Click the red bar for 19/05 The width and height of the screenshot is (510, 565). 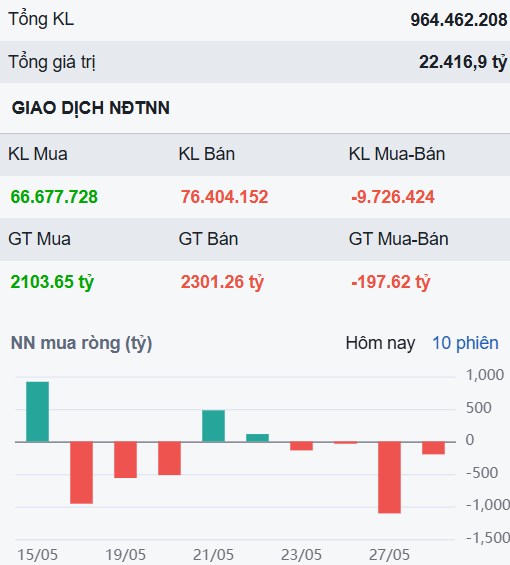pyautogui.click(x=125, y=460)
